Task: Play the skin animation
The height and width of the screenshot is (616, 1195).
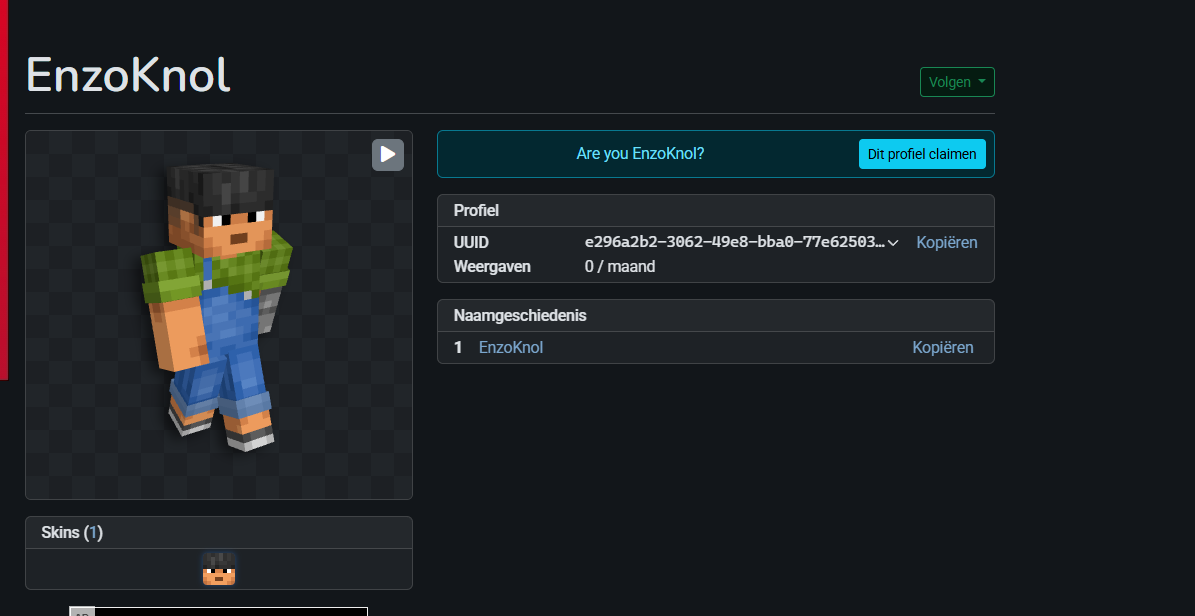Action: click(388, 155)
